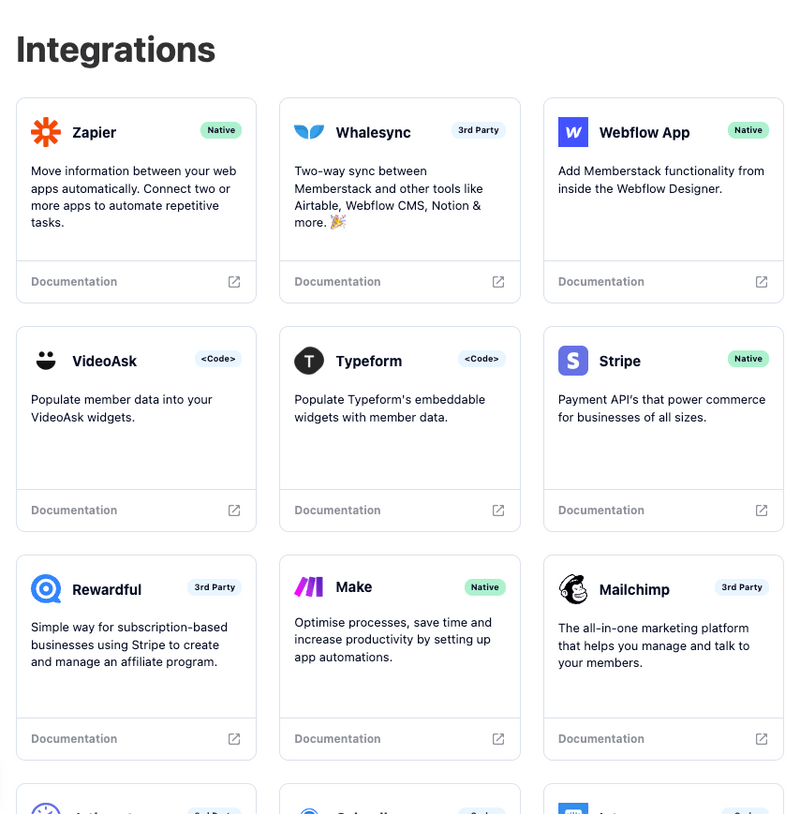
Task: Click the Mailchimp monkey logo icon
Action: pyautogui.click(x=573, y=589)
